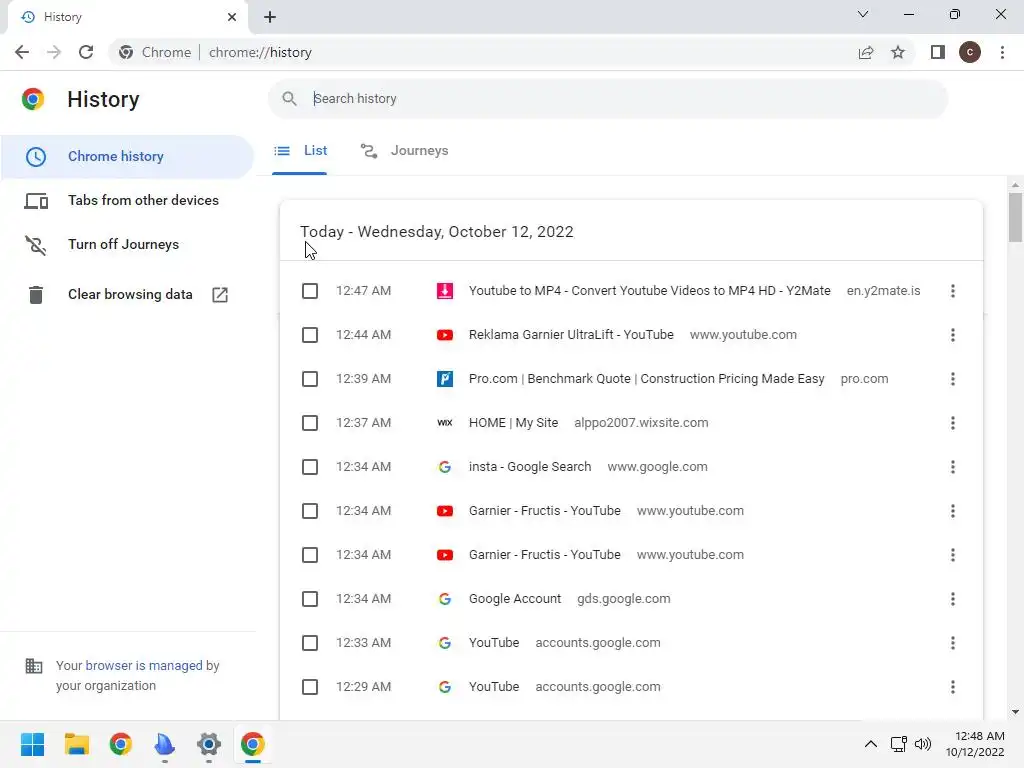
Task: Click the site info Chrome chip
Action: [156, 52]
